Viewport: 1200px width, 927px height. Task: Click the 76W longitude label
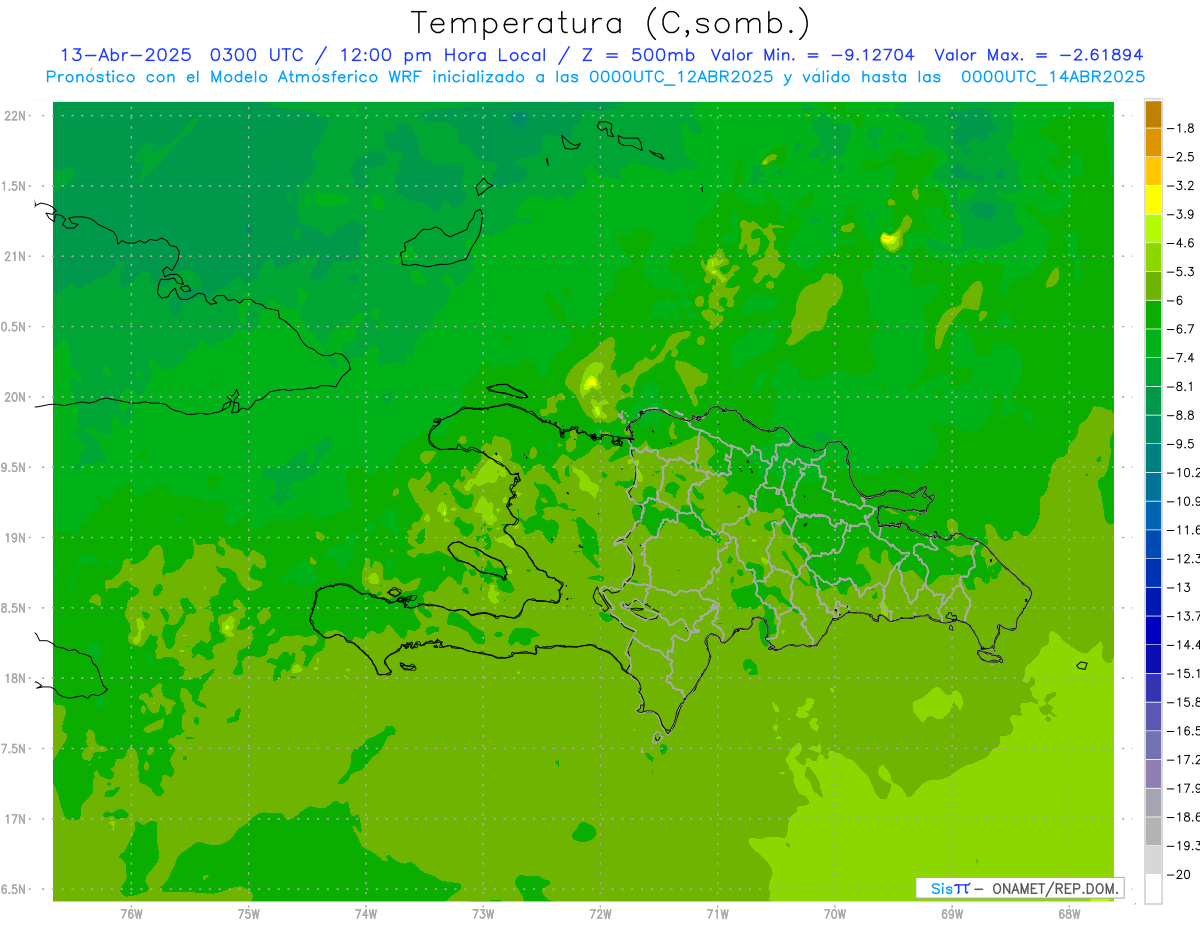click(131, 914)
